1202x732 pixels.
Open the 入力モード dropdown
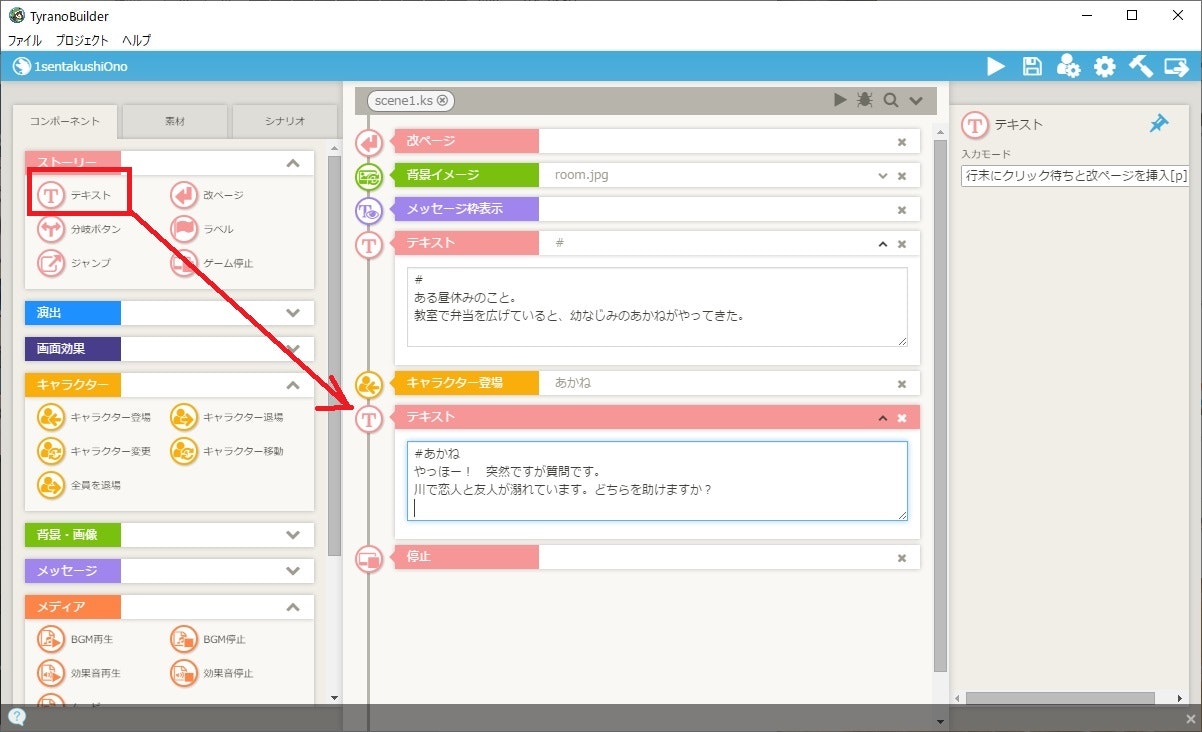click(x=1074, y=175)
